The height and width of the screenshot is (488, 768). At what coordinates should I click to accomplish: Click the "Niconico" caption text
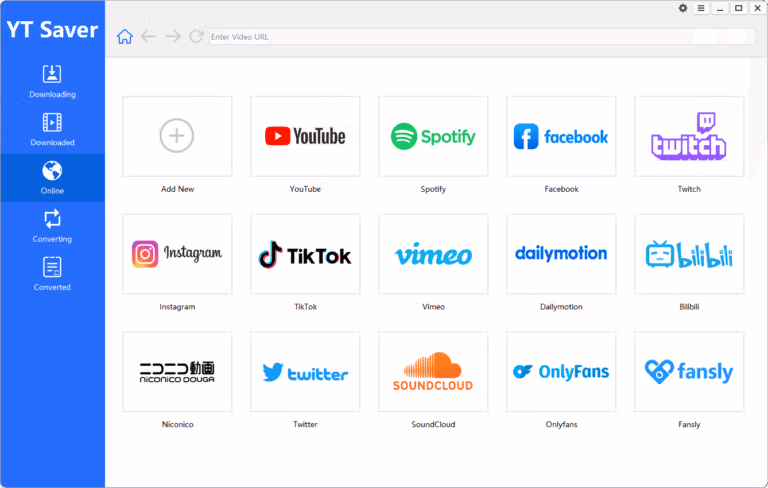click(177, 424)
